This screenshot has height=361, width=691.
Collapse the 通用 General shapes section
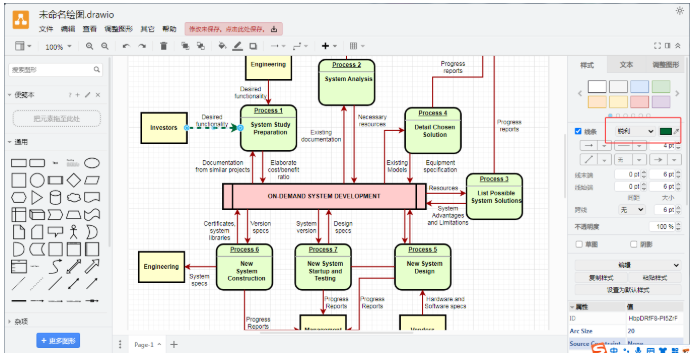click(x=18, y=142)
